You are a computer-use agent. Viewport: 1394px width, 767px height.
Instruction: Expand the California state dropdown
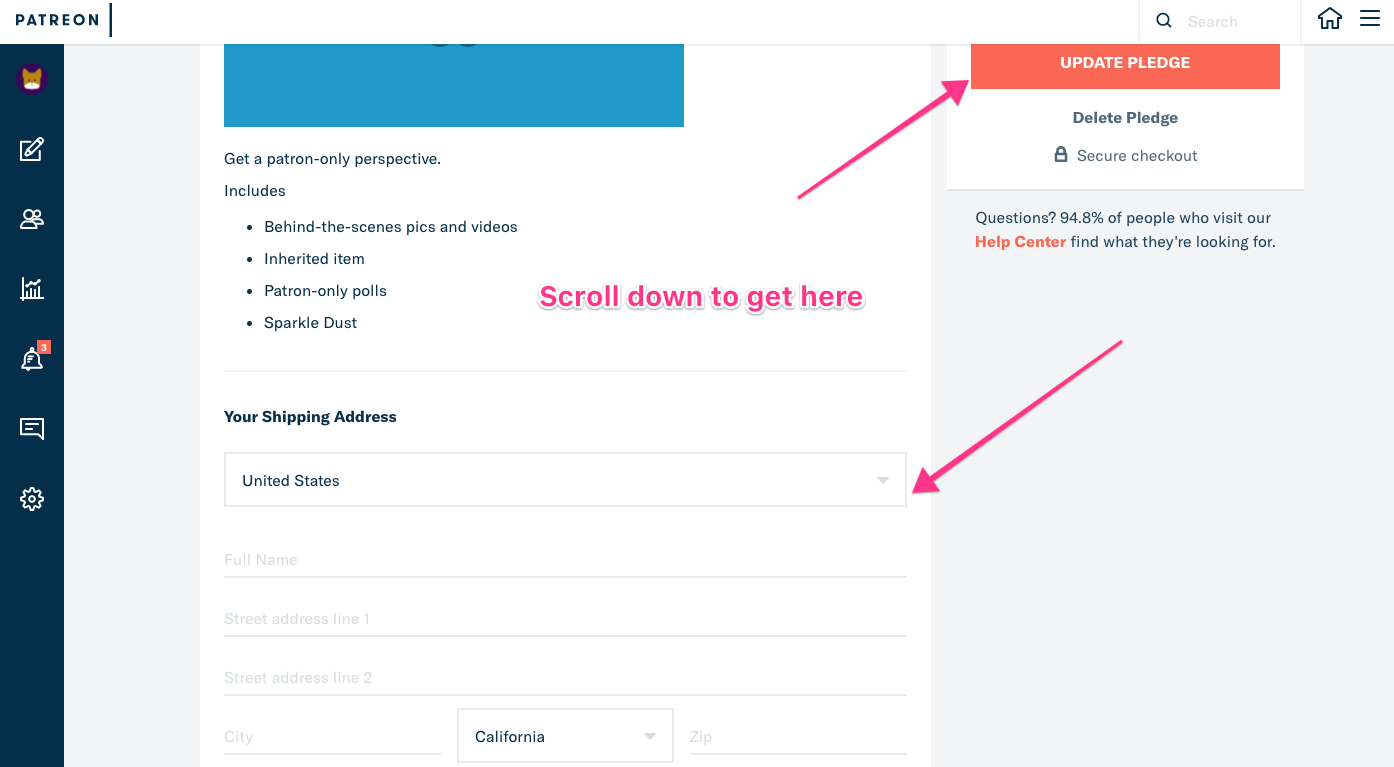click(565, 737)
